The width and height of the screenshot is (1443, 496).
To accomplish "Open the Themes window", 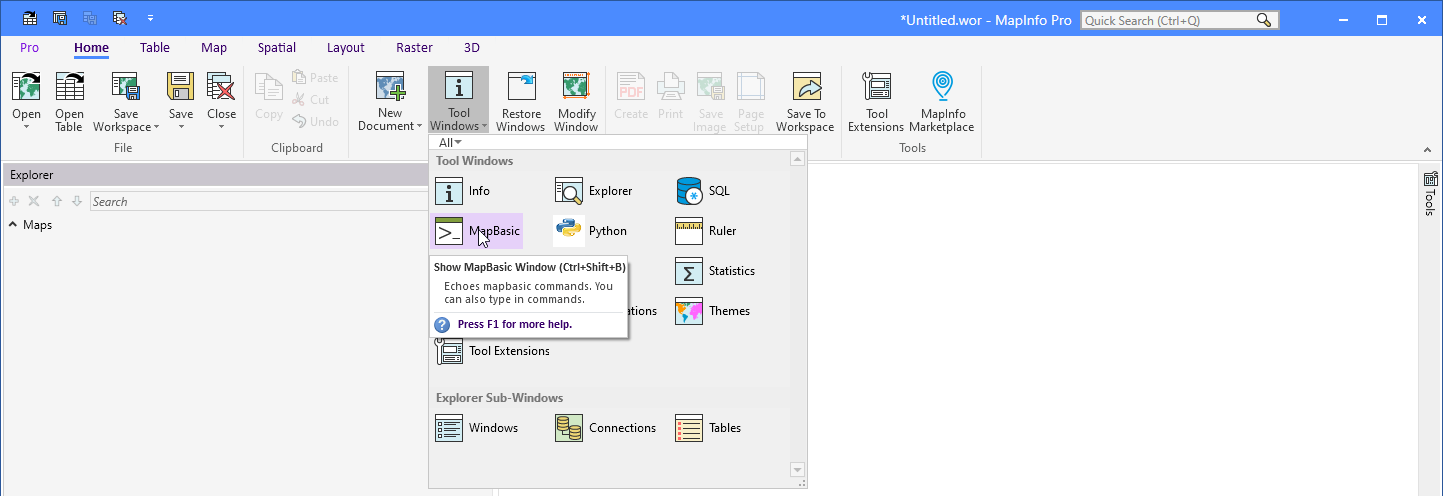I will pyautogui.click(x=712, y=311).
